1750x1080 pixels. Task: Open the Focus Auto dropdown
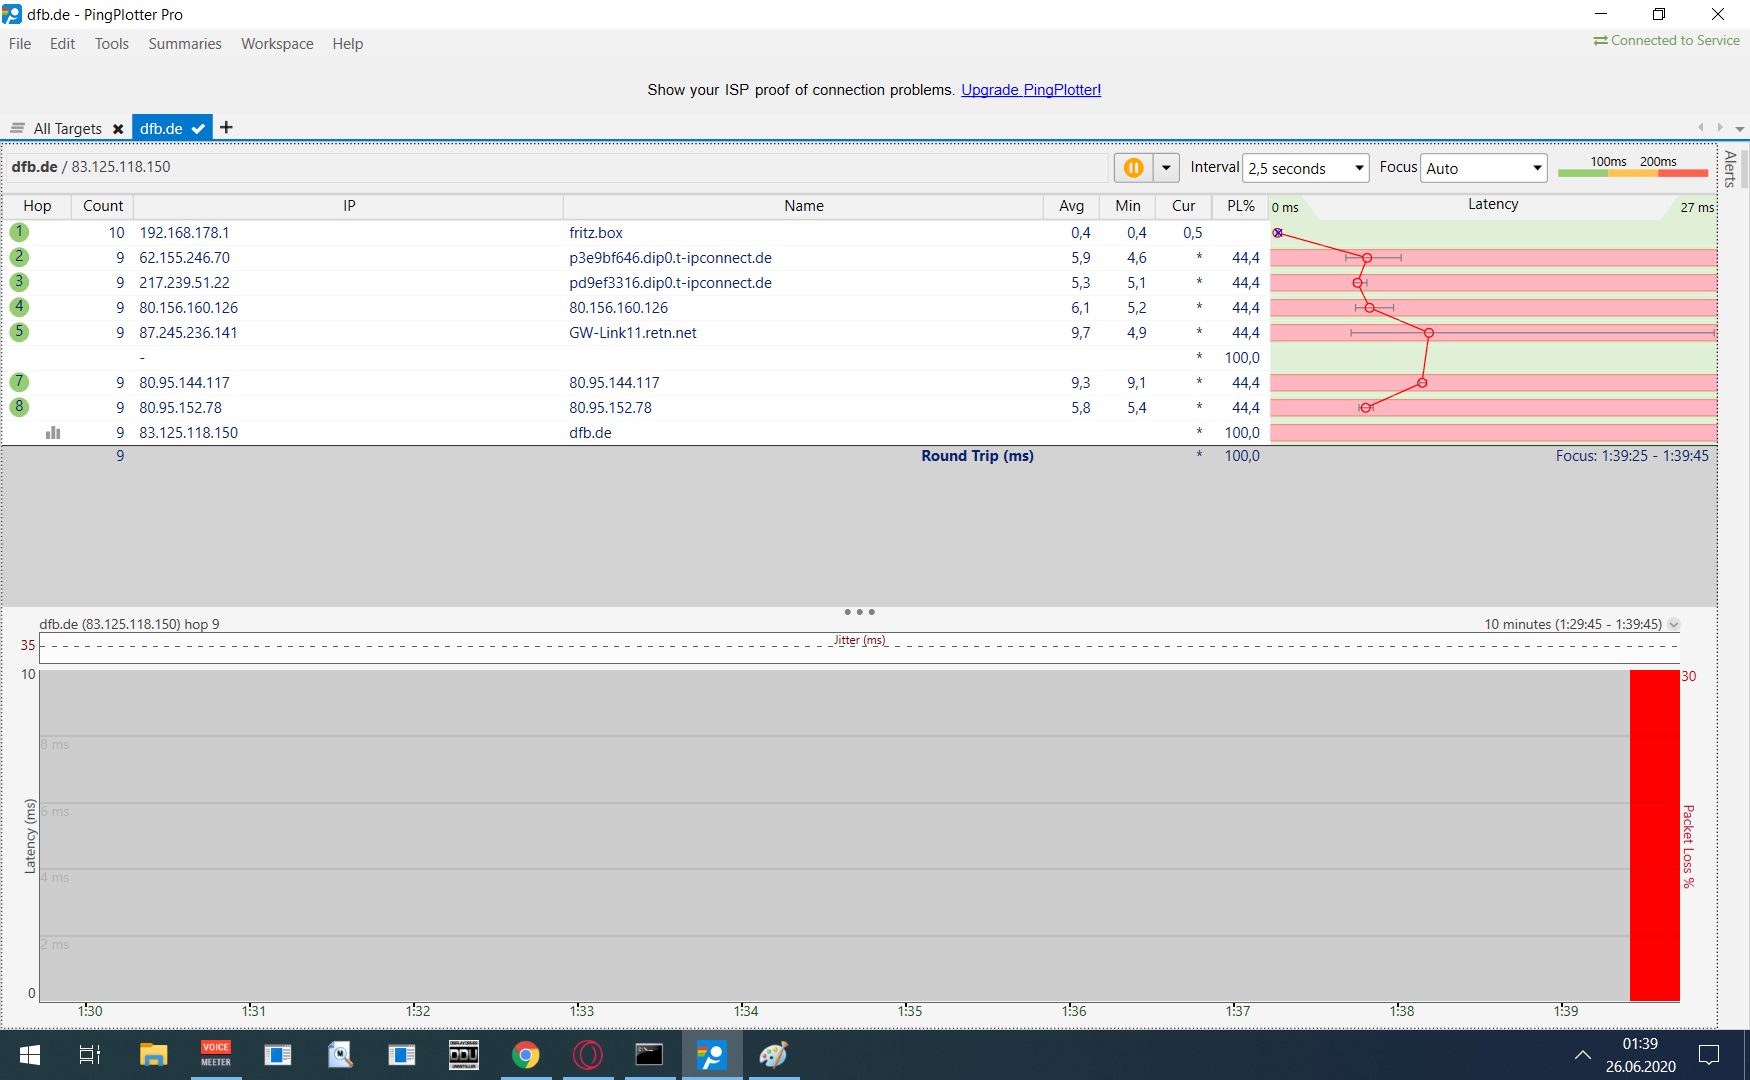pos(1483,168)
